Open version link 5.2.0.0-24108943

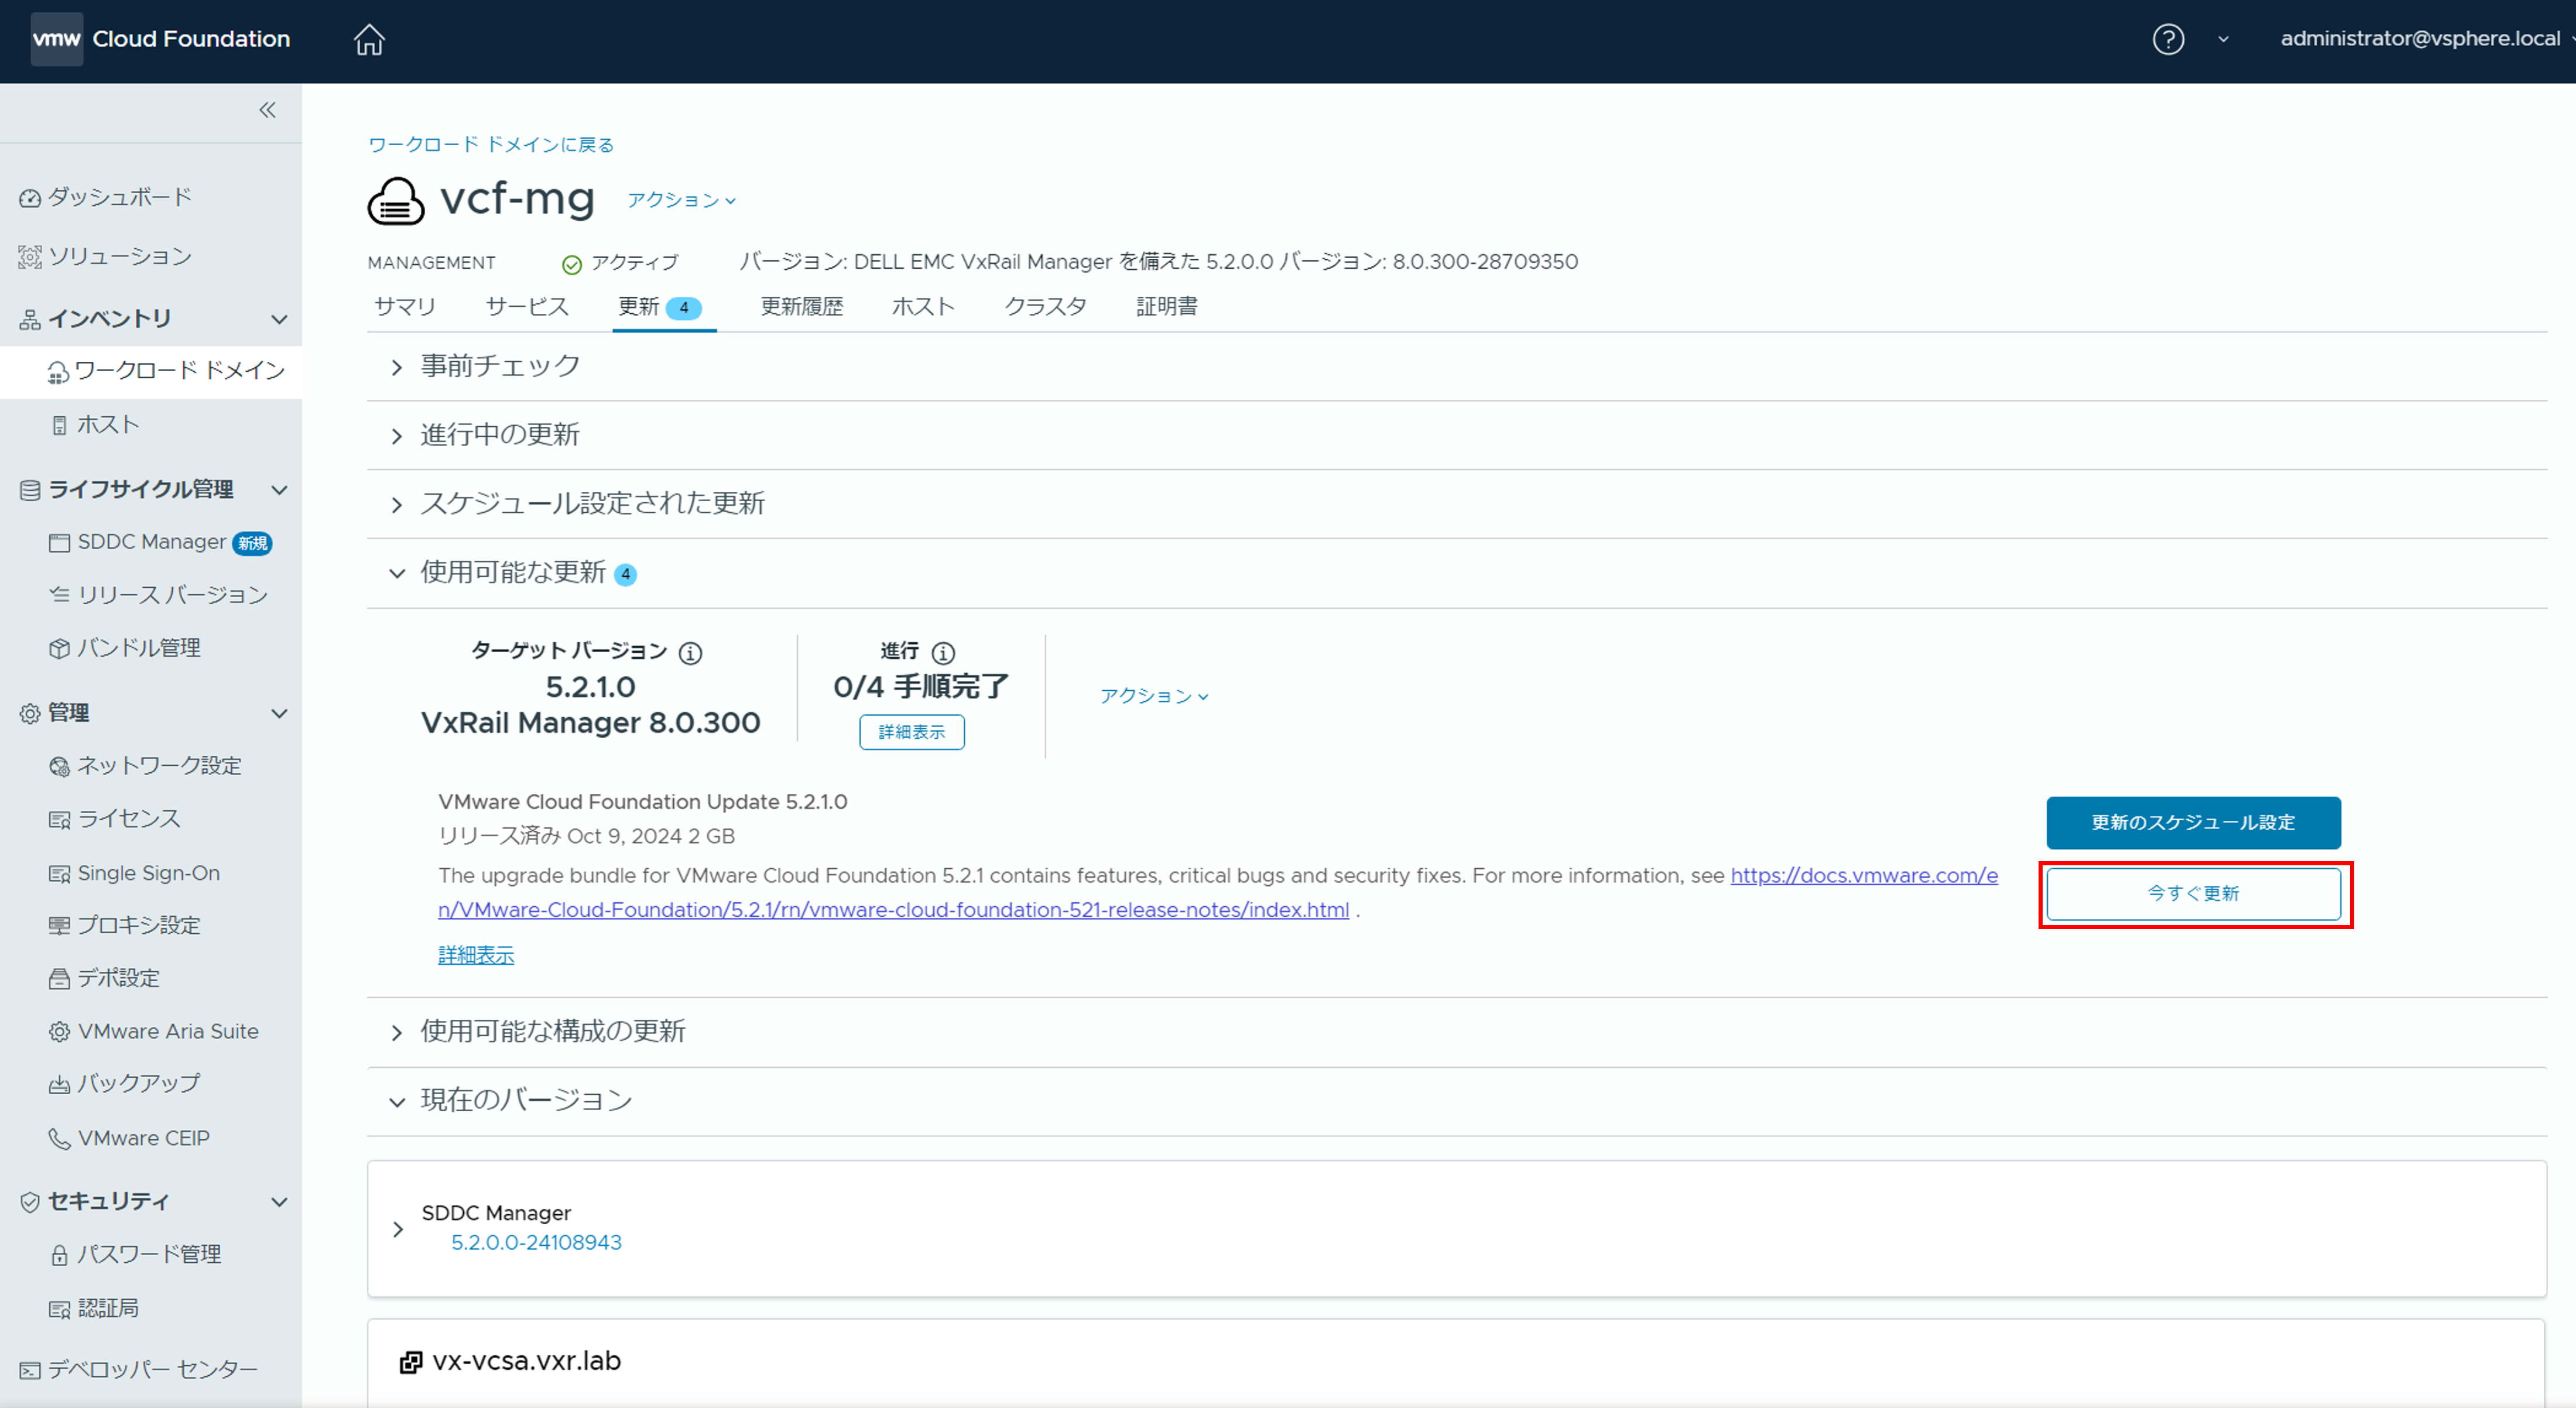536,1243
